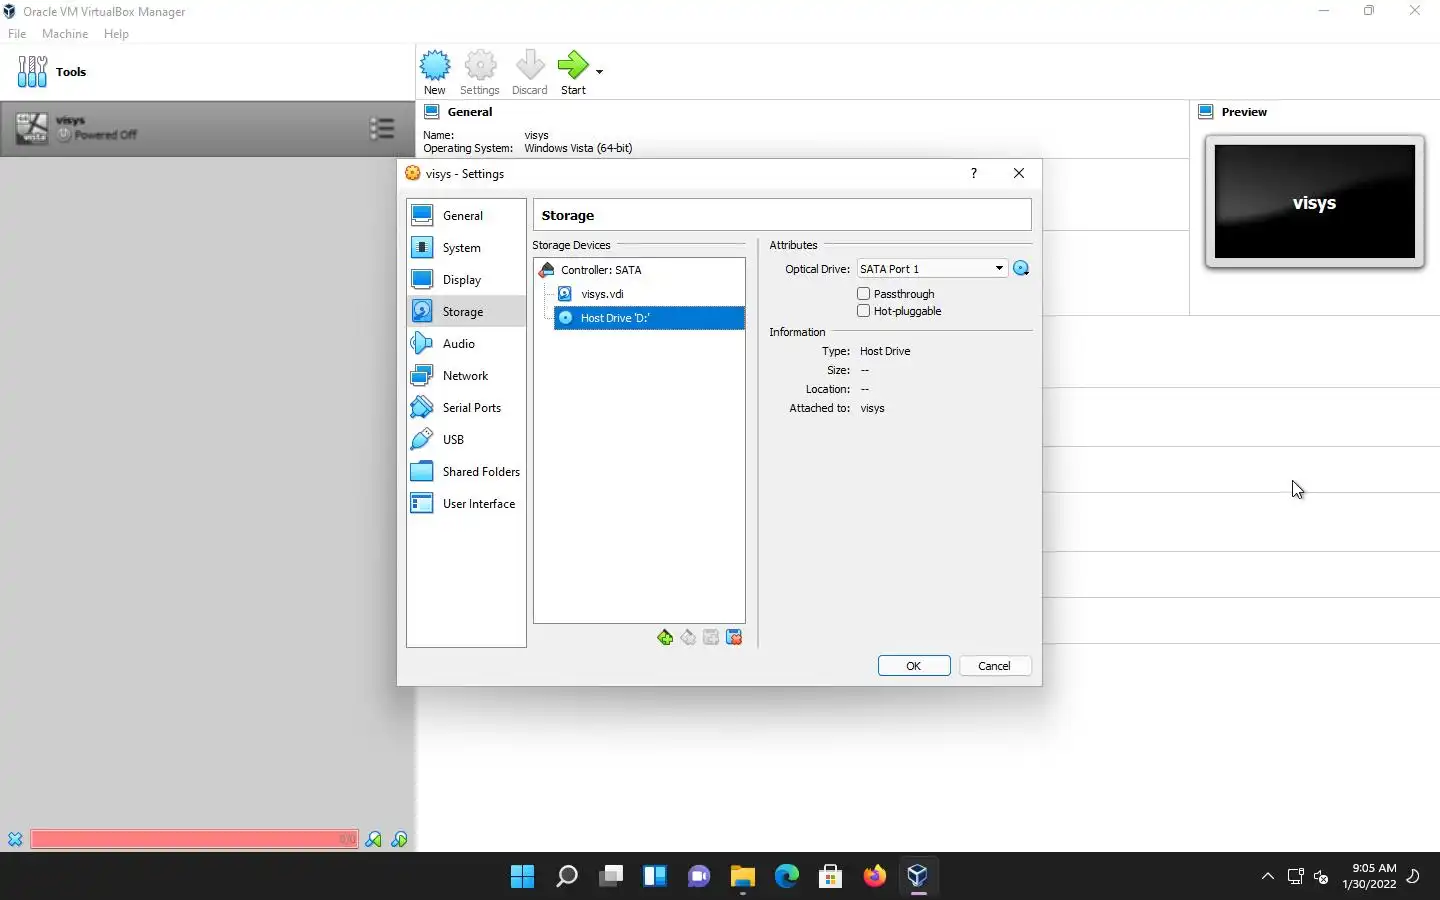Open the Serial Ports settings category

pyautogui.click(x=466, y=407)
